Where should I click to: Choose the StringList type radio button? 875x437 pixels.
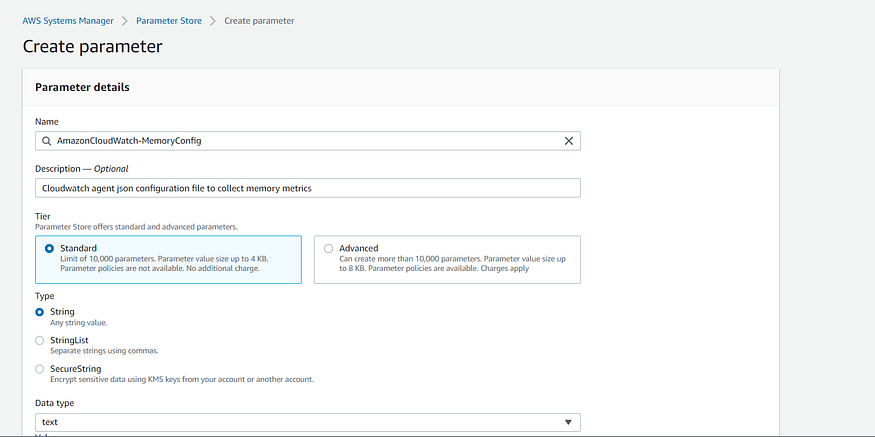tap(40, 340)
